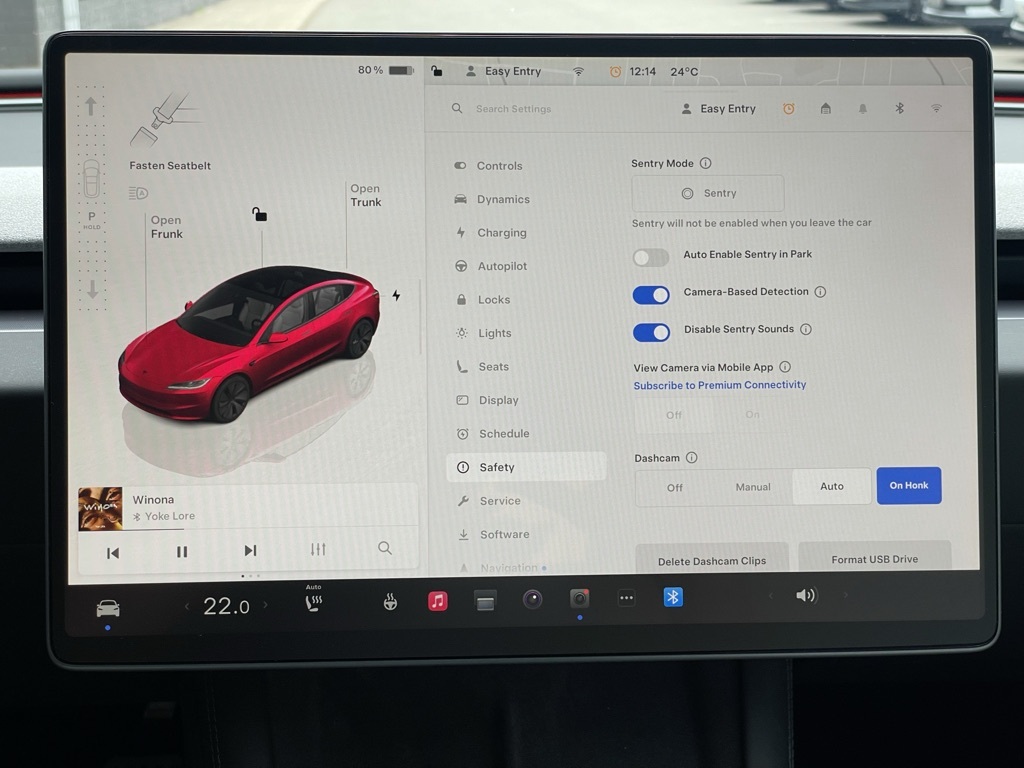This screenshot has height=768, width=1024.
Task: Click the volume speaker icon
Action: tap(805, 596)
